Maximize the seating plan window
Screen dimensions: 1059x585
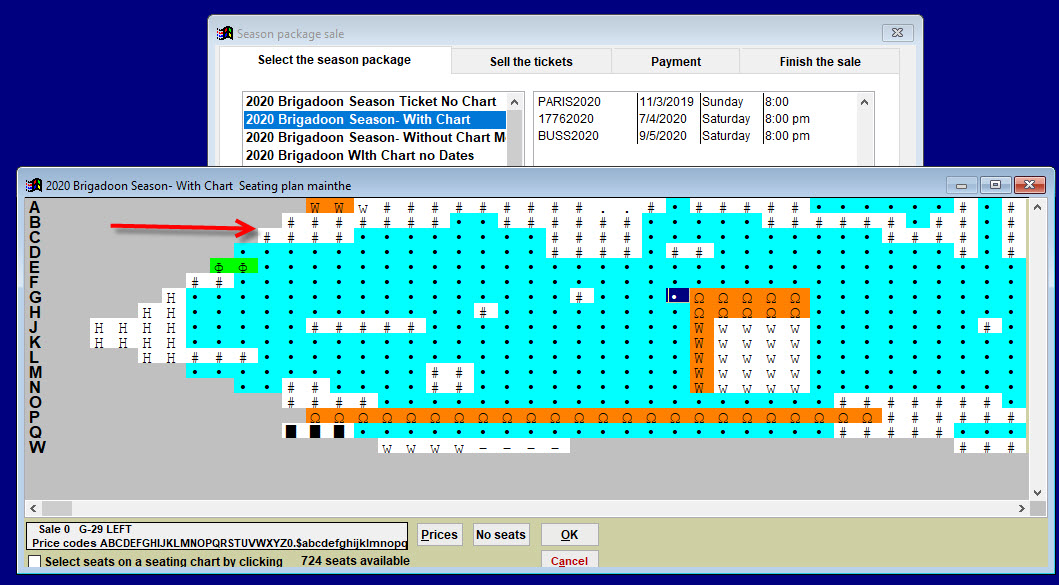pyautogui.click(x=995, y=184)
